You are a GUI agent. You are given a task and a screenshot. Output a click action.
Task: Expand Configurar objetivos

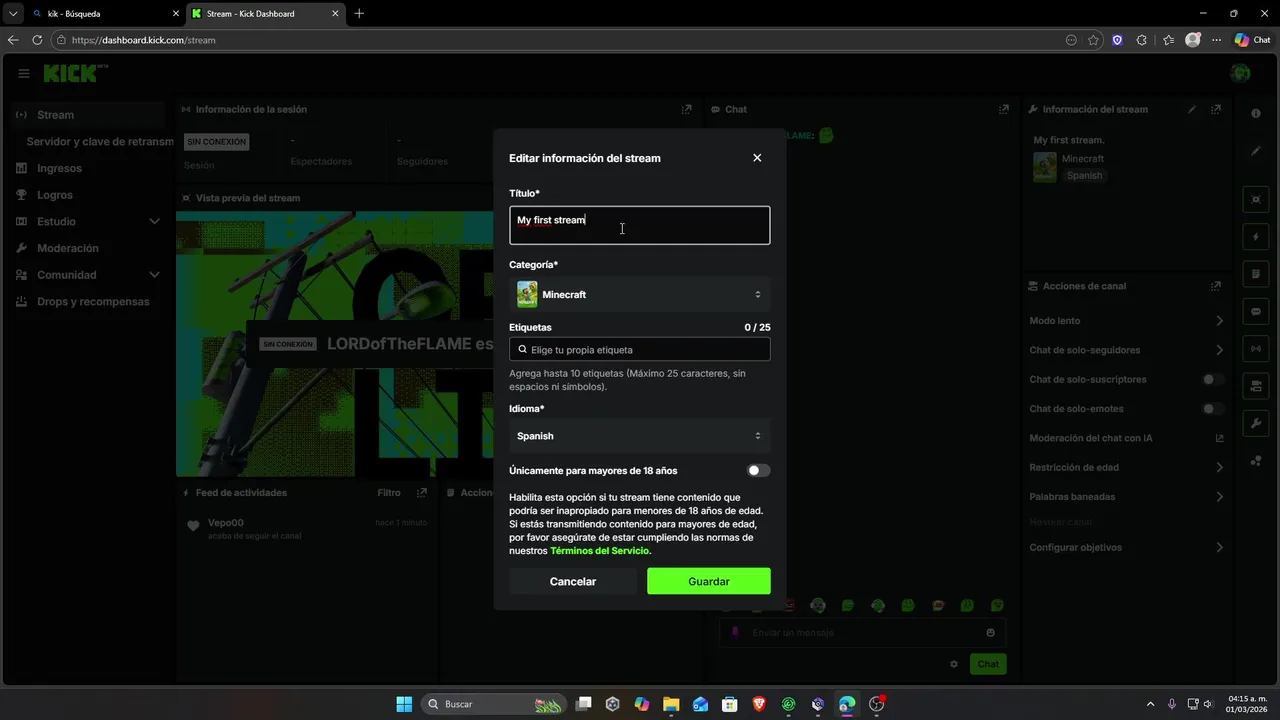[x=1127, y=547]
